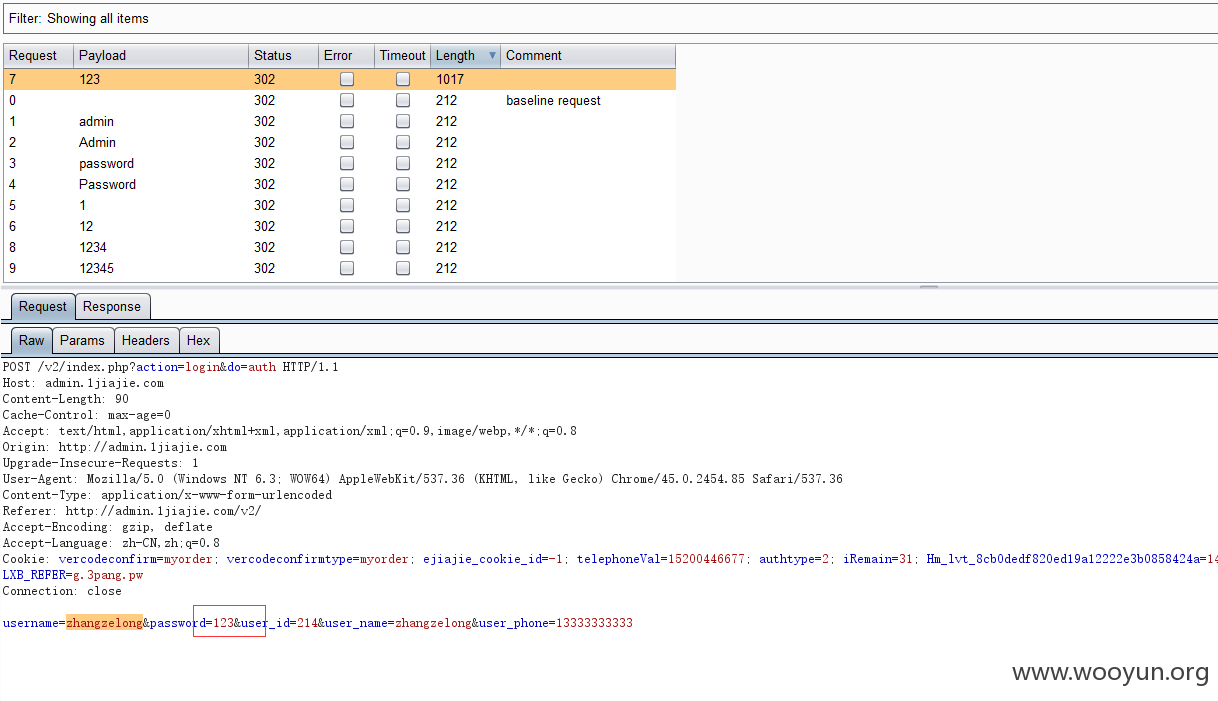Toggle Timeout checkbox for payload 123
The image size is (1218, 701).
pyautogui.click(x=403, y=79)
